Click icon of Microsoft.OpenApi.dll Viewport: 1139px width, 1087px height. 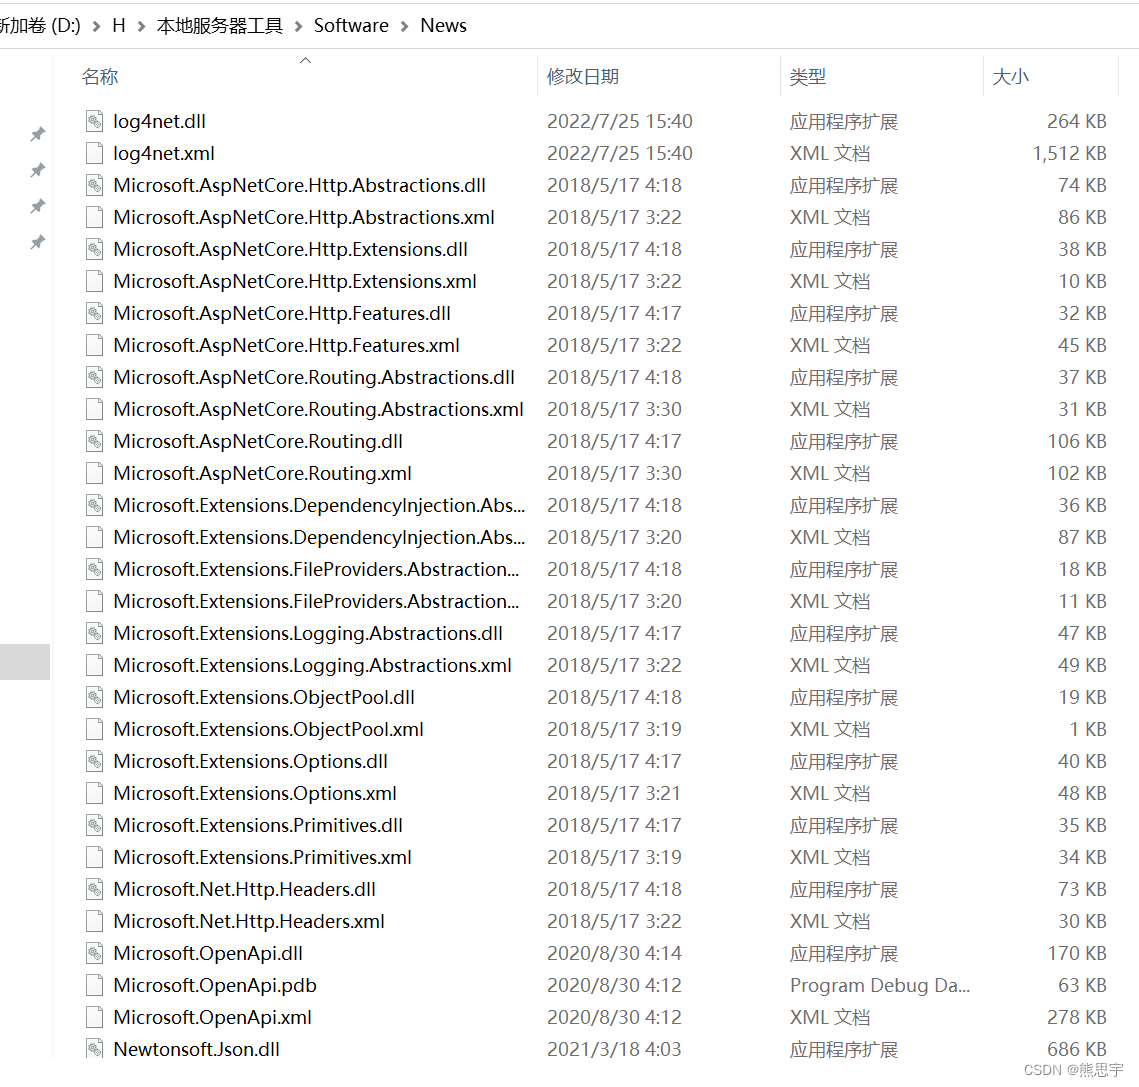click(x=94, y=953)
